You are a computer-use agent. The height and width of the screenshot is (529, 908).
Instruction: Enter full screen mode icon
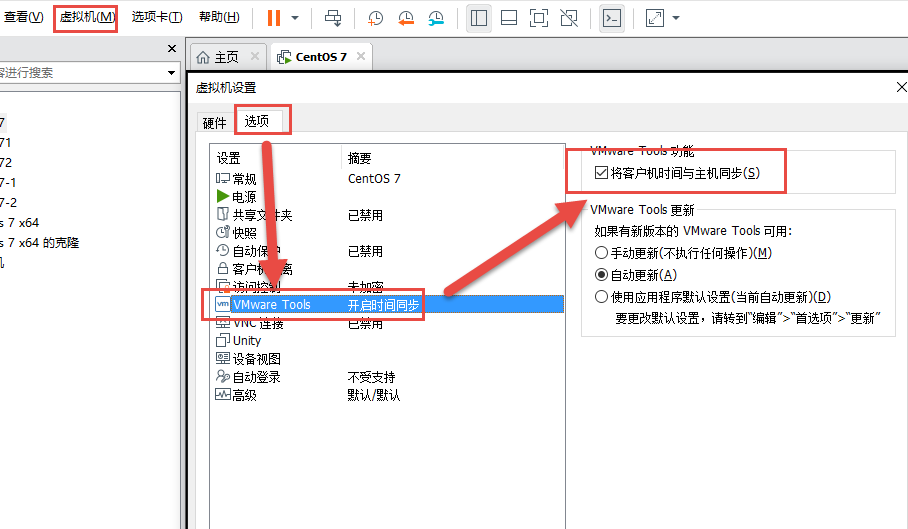tap(538, 18)
